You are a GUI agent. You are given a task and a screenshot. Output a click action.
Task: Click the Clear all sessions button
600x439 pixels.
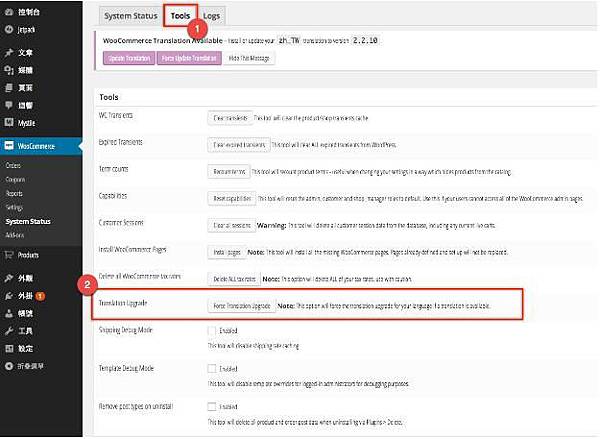click(232, 225)
